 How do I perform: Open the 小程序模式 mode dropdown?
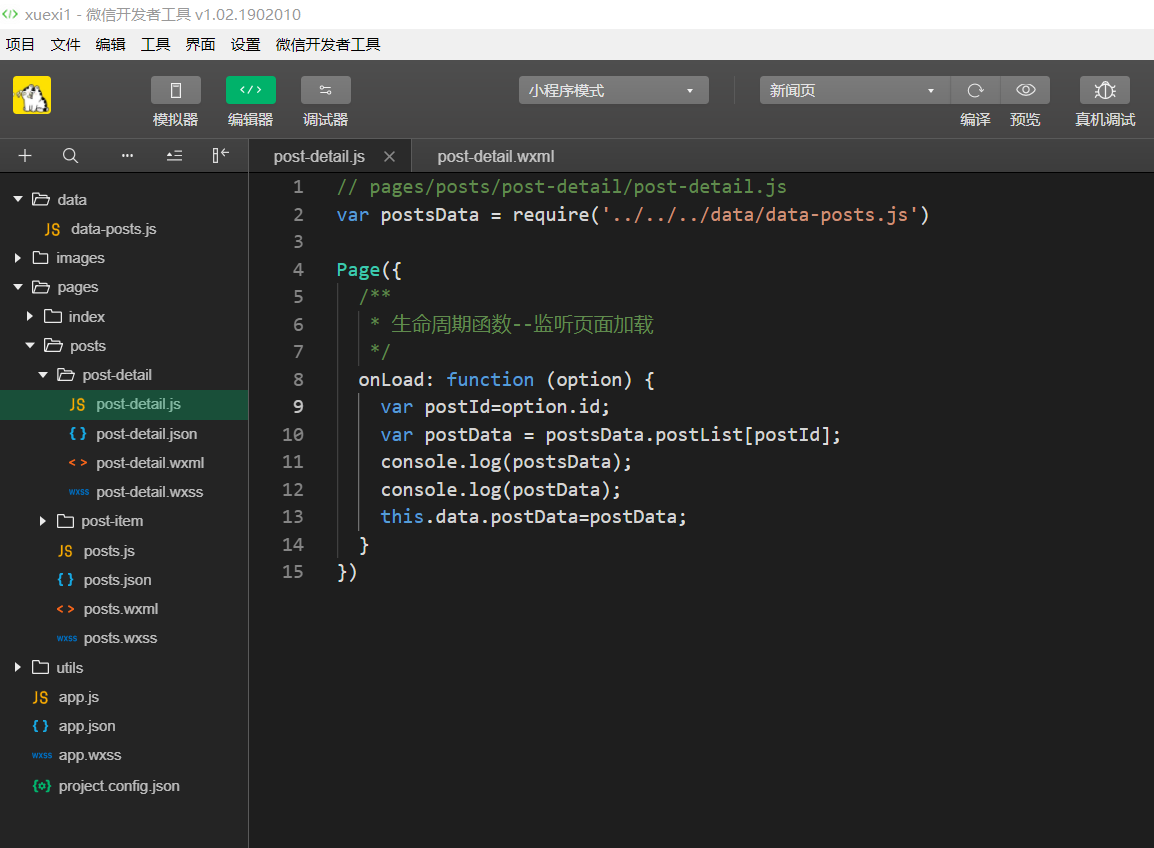(x=613, y=91)
